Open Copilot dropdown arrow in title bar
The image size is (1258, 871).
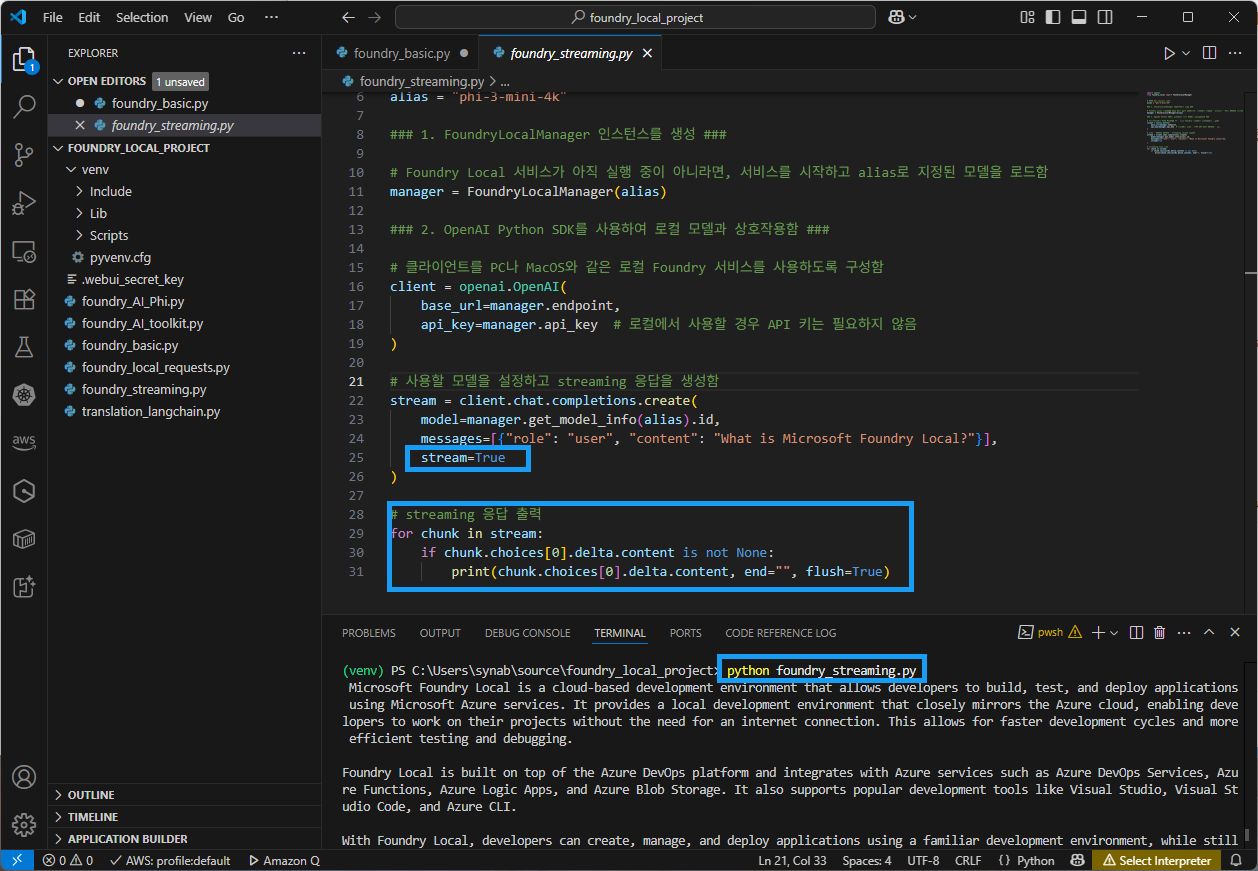click(x=913, y=17)
